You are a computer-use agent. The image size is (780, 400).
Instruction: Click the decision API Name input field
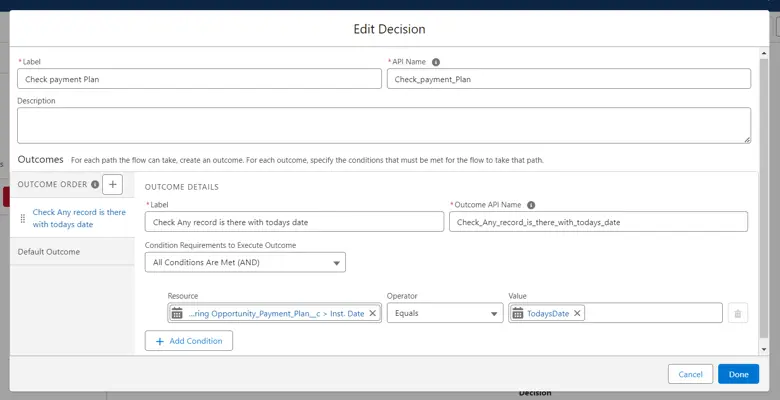[569, 79]
